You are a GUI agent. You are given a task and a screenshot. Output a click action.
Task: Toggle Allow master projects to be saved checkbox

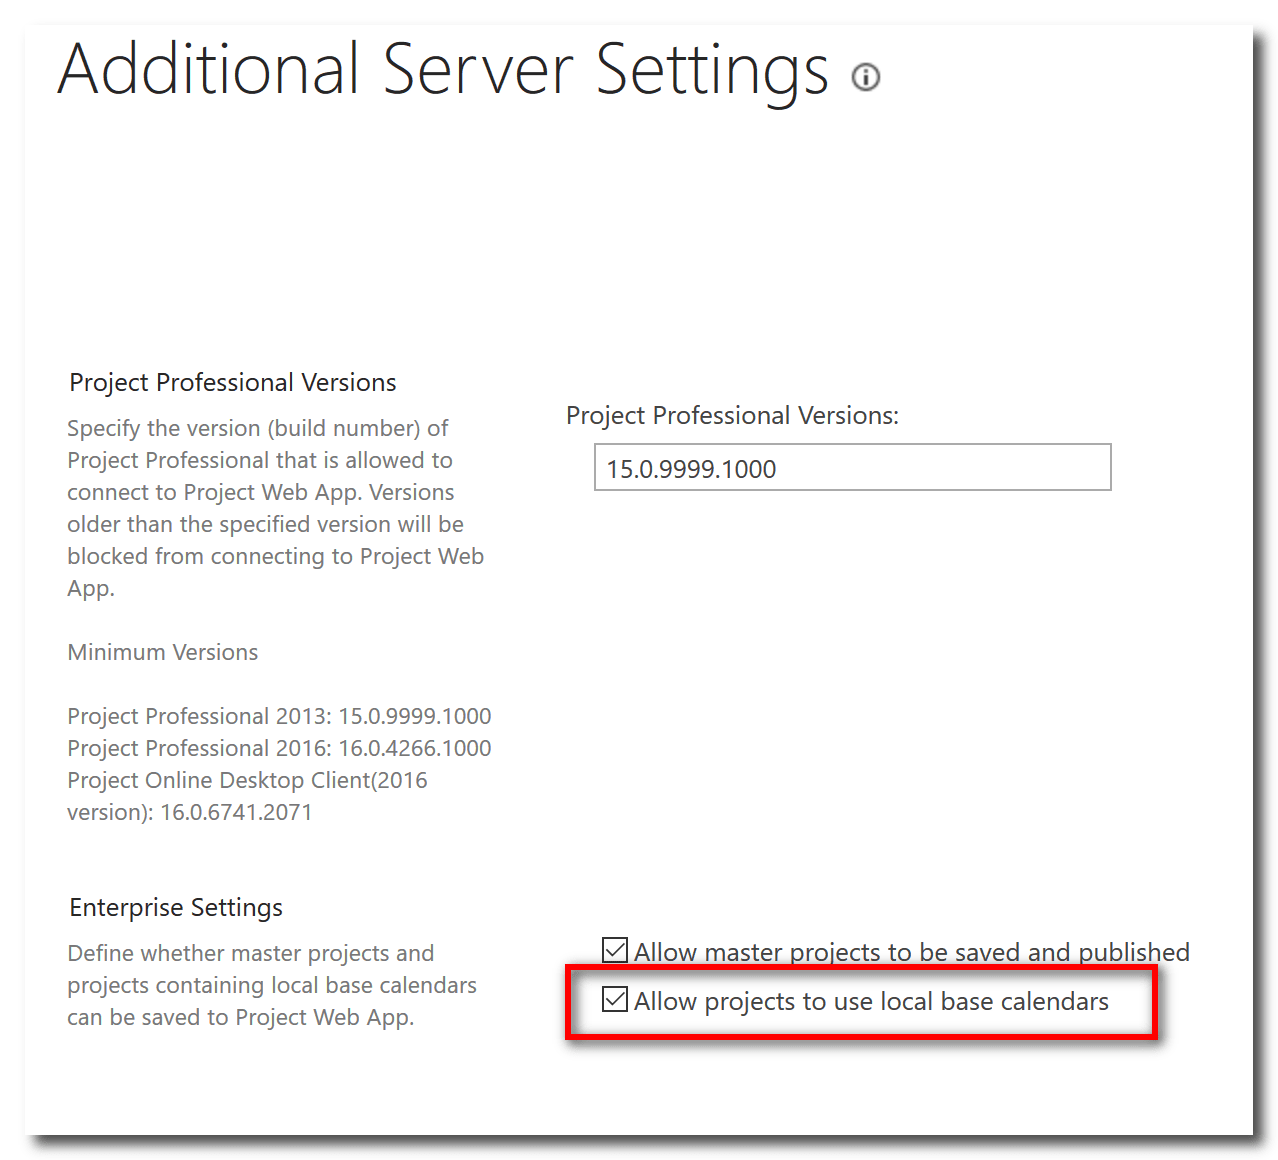(x=615, y=950)
